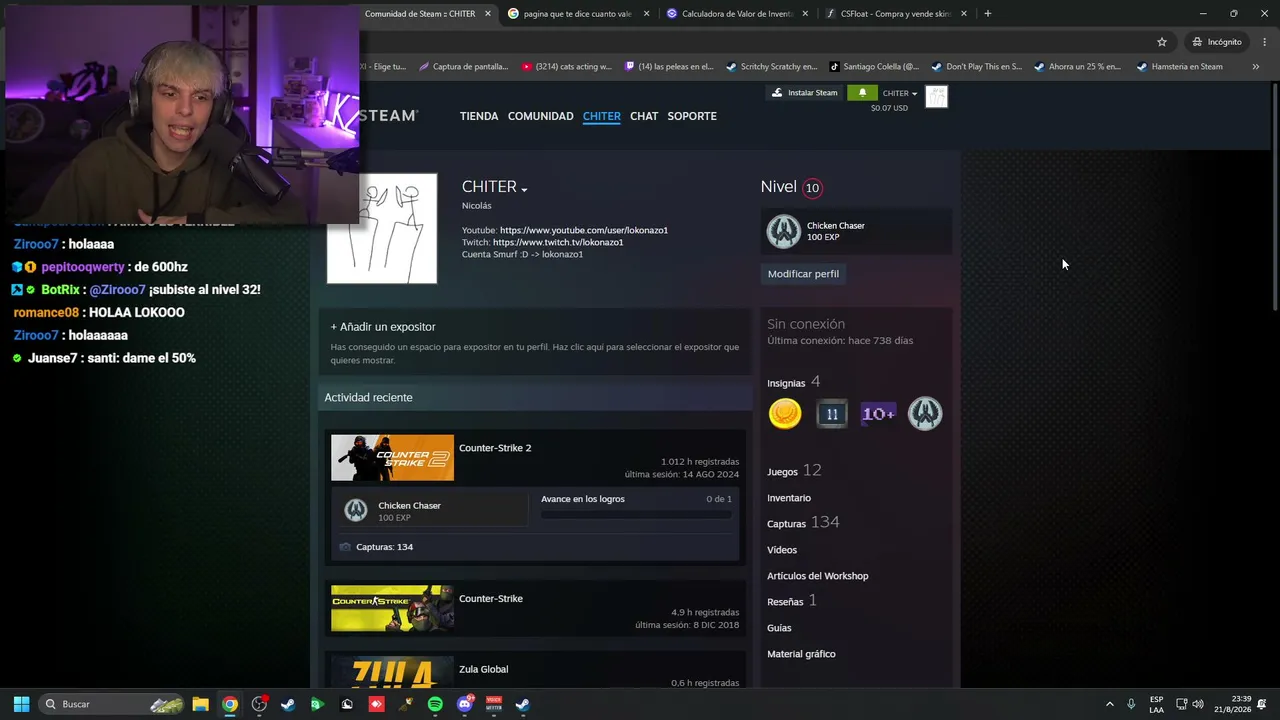Open the 10+ purple badge in Insignias

[878, 413]
